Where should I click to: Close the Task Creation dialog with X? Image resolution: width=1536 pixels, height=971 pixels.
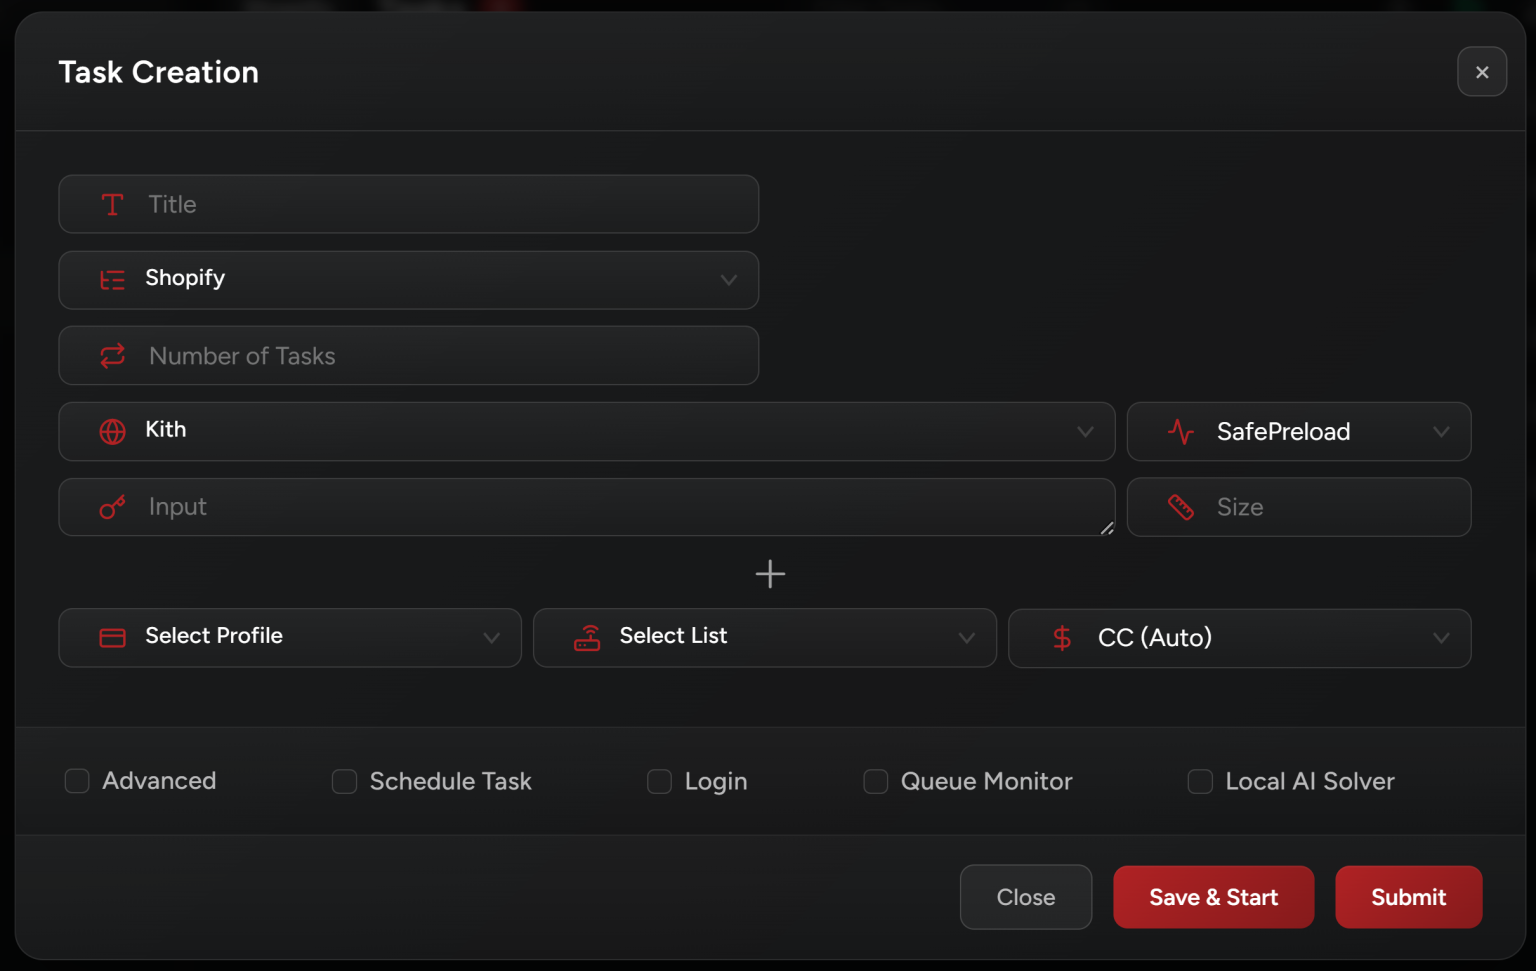[1481, 72]
